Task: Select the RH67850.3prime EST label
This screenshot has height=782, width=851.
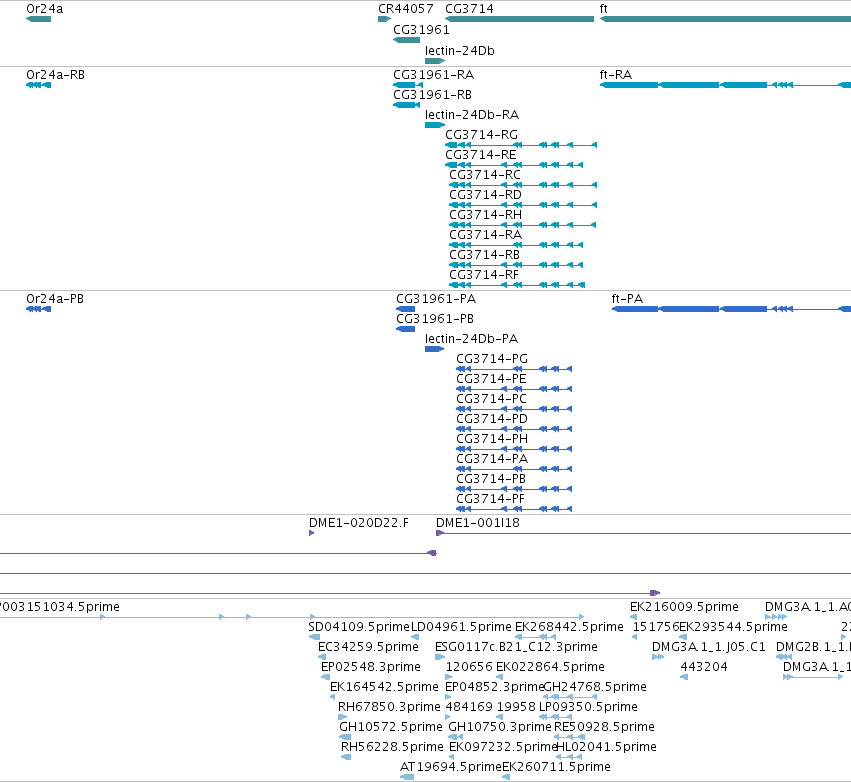Action: tap(389, 707)
